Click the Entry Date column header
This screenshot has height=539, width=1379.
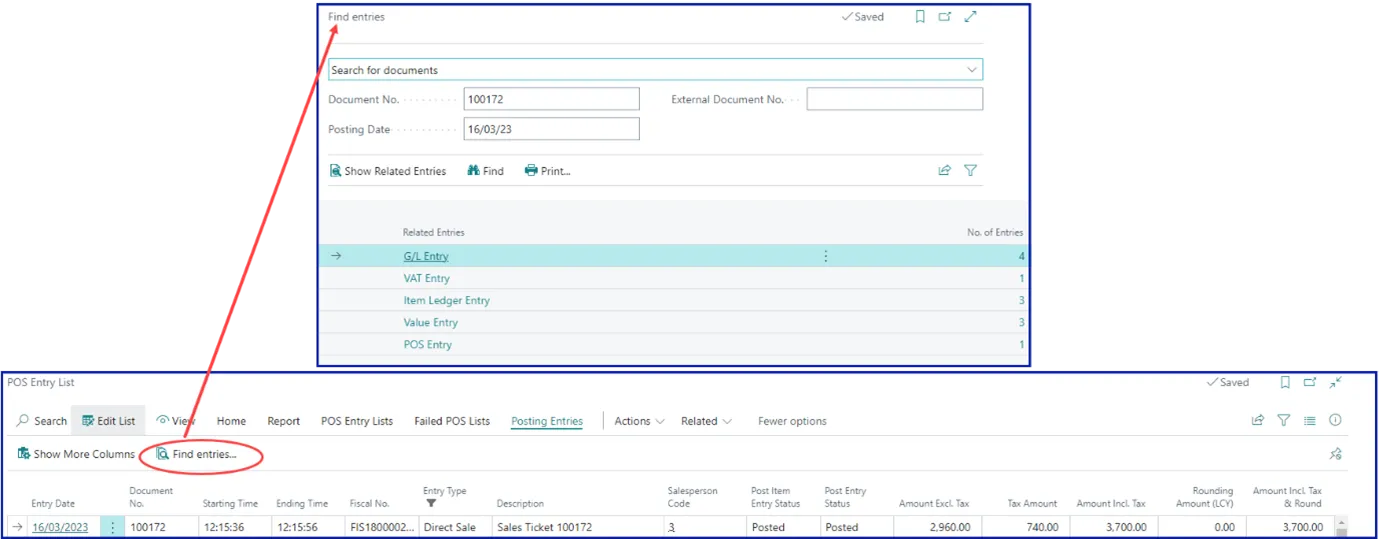pyautogui.click(x=53, y=504)
